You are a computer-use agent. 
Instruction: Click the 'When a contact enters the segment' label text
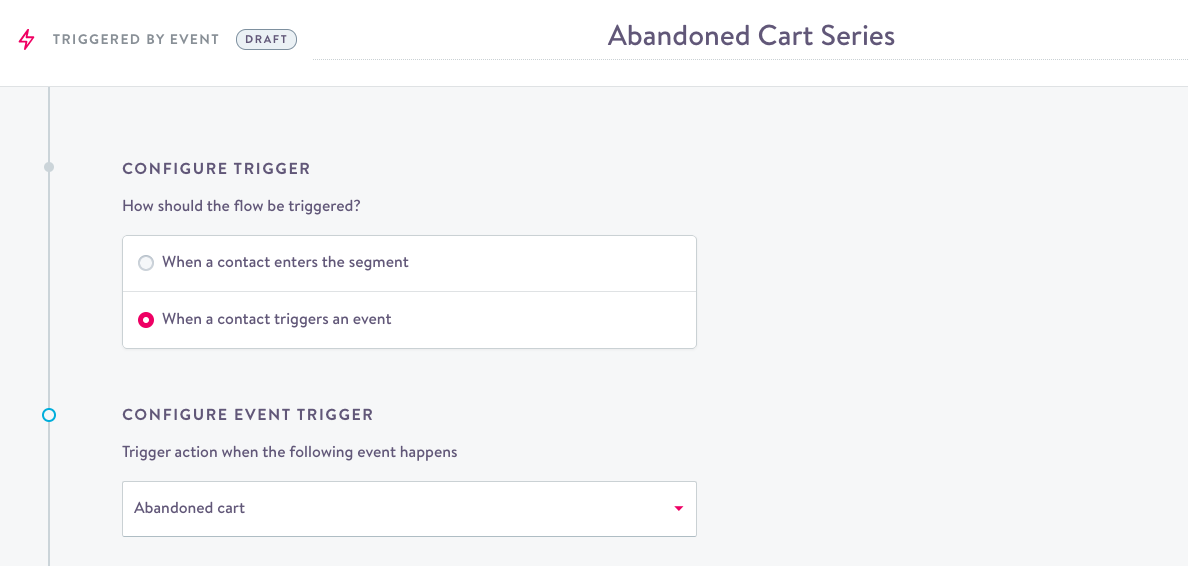285,262
